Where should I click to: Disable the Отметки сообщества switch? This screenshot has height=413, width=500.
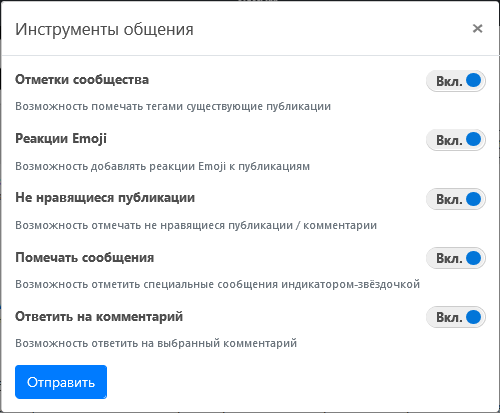pyautogui.click(x=456, y=81)
